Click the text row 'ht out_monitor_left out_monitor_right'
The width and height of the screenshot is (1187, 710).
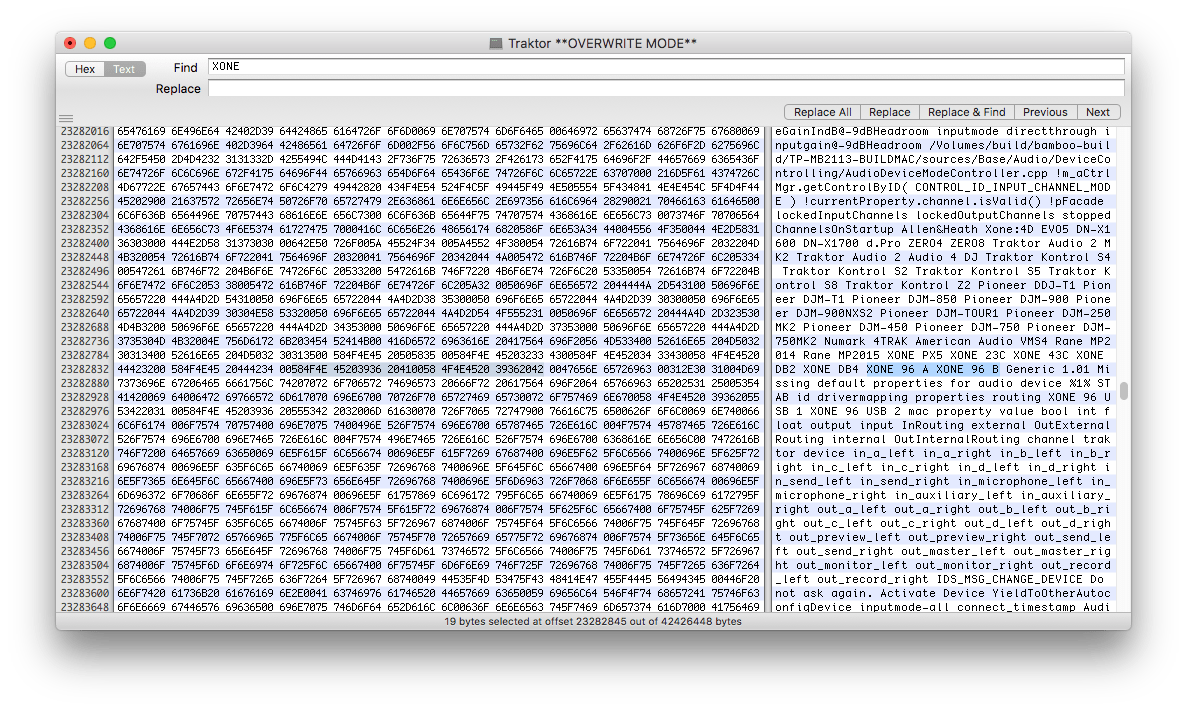[942, 565]
